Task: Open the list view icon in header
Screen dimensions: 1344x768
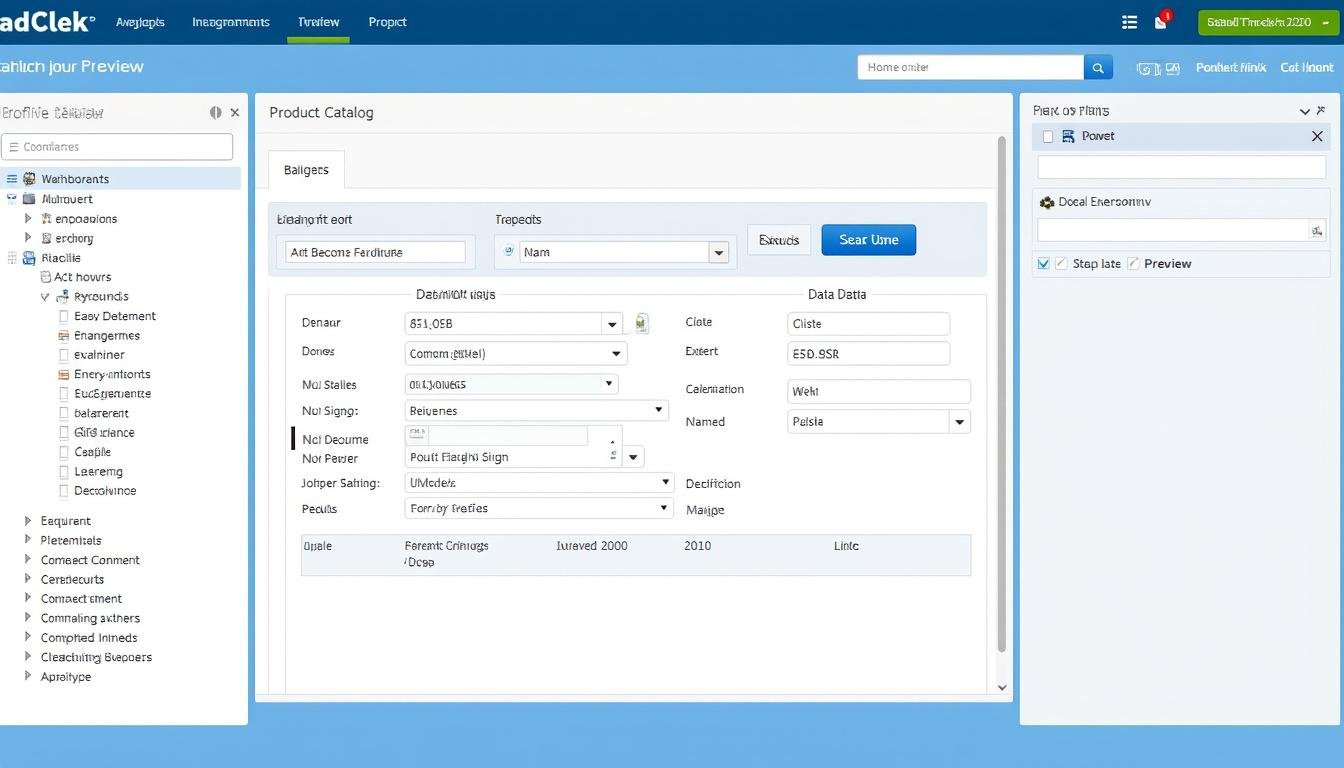Action: 1130,21
